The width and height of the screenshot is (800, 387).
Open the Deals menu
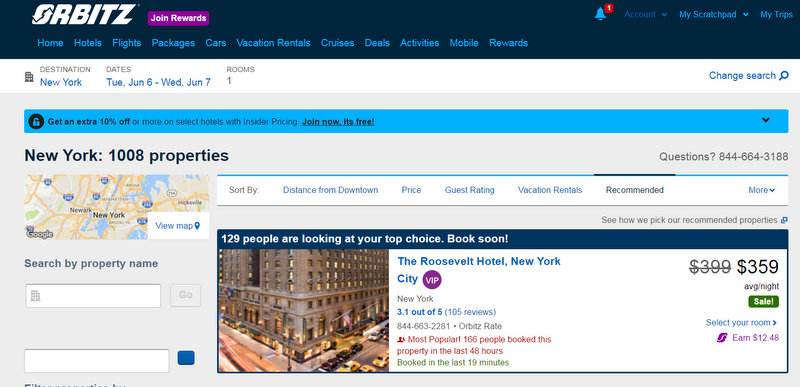click(377, 43)
